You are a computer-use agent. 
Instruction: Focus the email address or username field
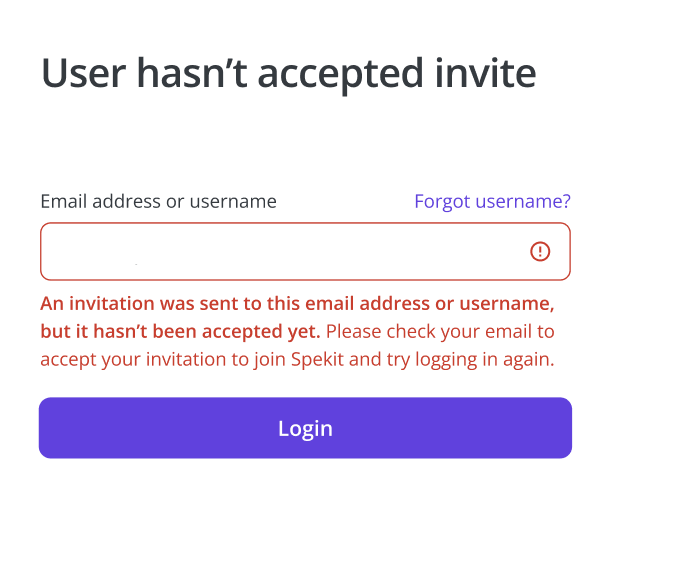click(x=305, y=251)
